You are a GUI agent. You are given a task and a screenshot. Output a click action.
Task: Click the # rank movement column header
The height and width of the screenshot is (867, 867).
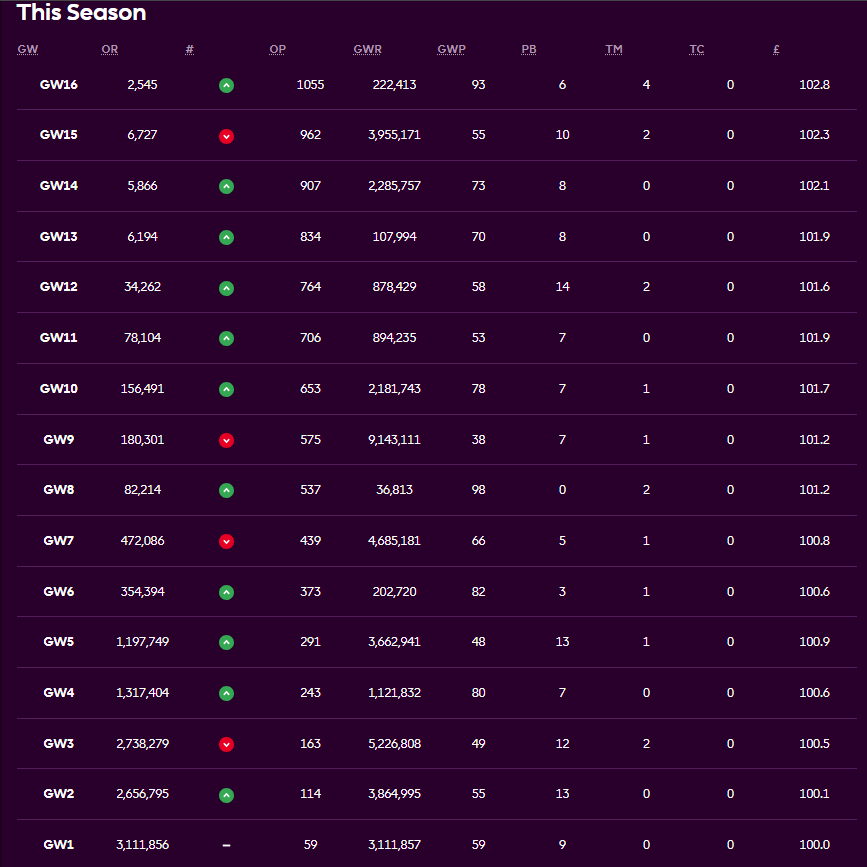coord(190,50)
